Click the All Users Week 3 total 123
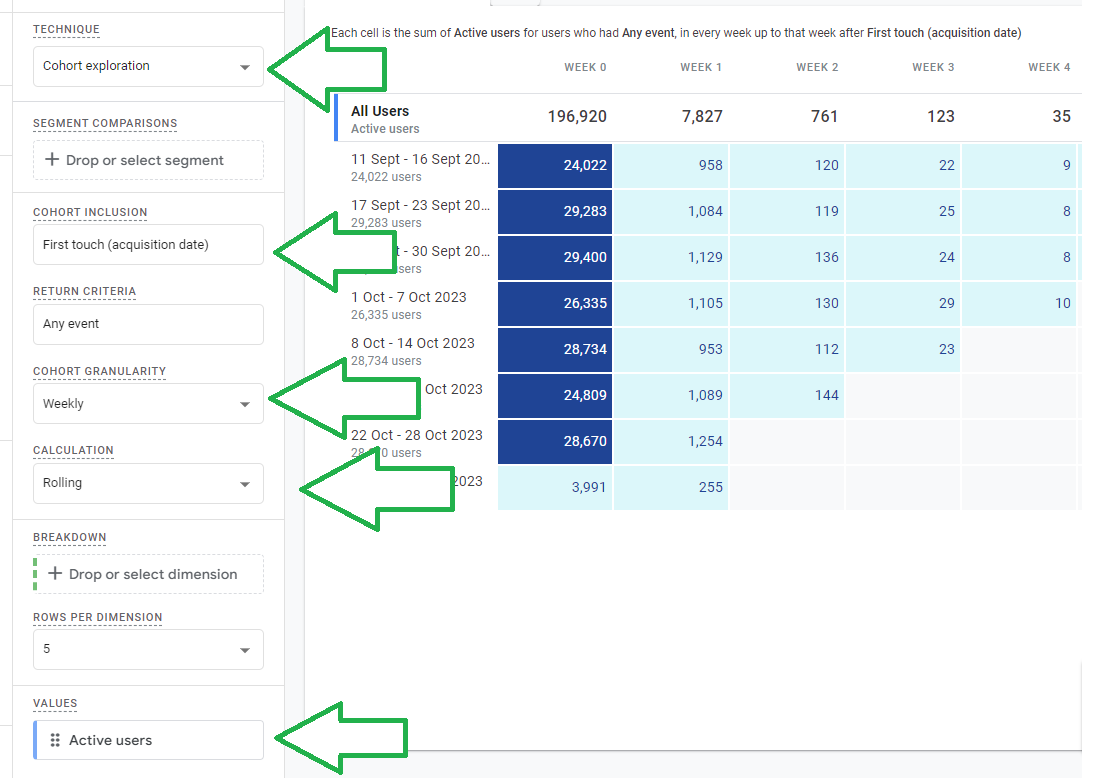The width and height of the screenshot is (1120, 778). click(x=941, y=116)
